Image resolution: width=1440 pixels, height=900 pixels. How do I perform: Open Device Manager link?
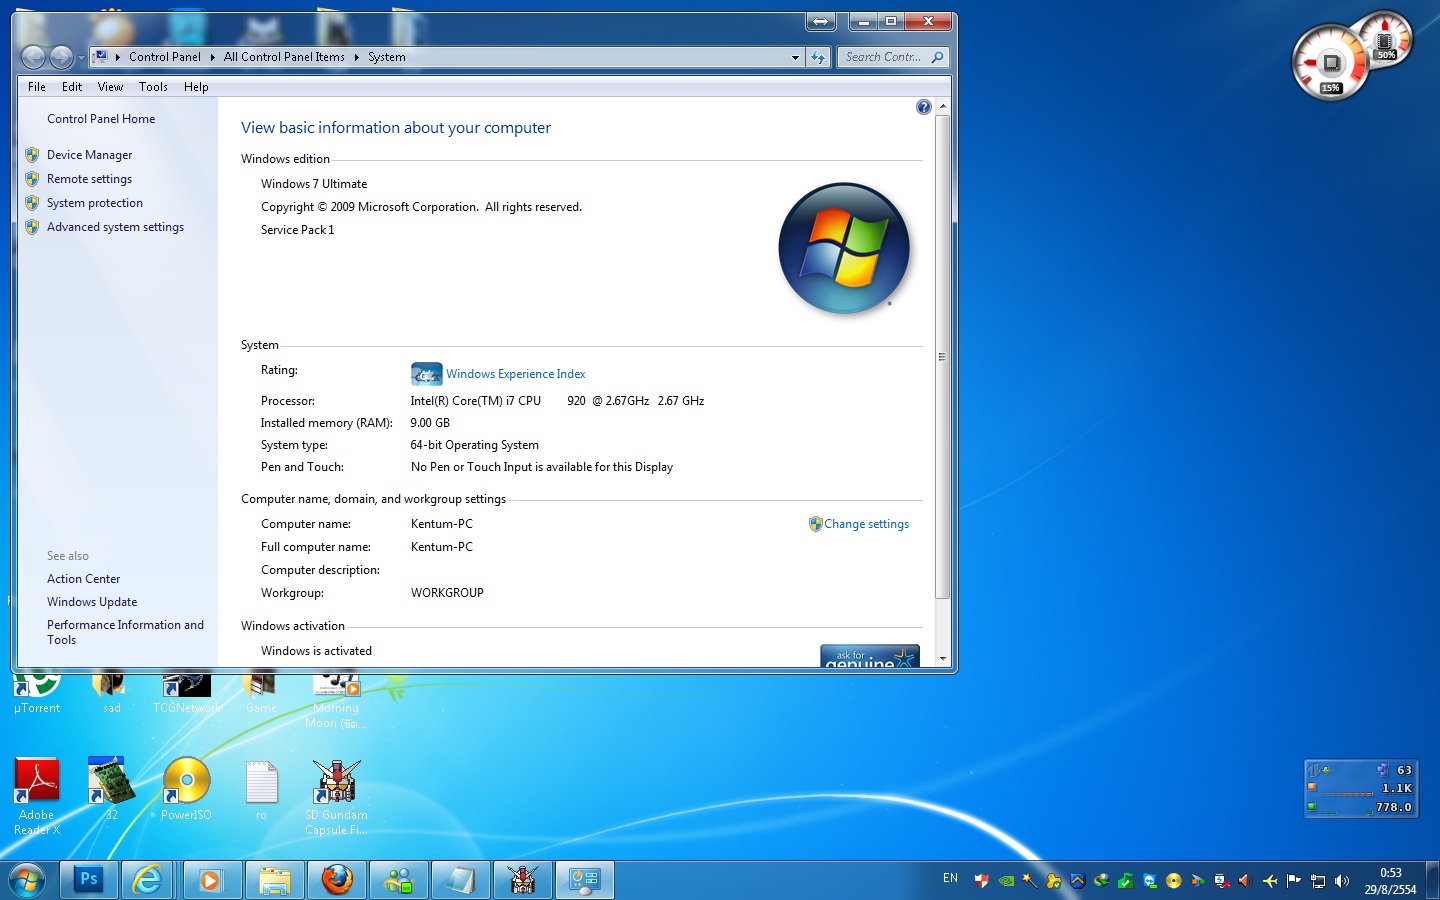tap(89, 155)
